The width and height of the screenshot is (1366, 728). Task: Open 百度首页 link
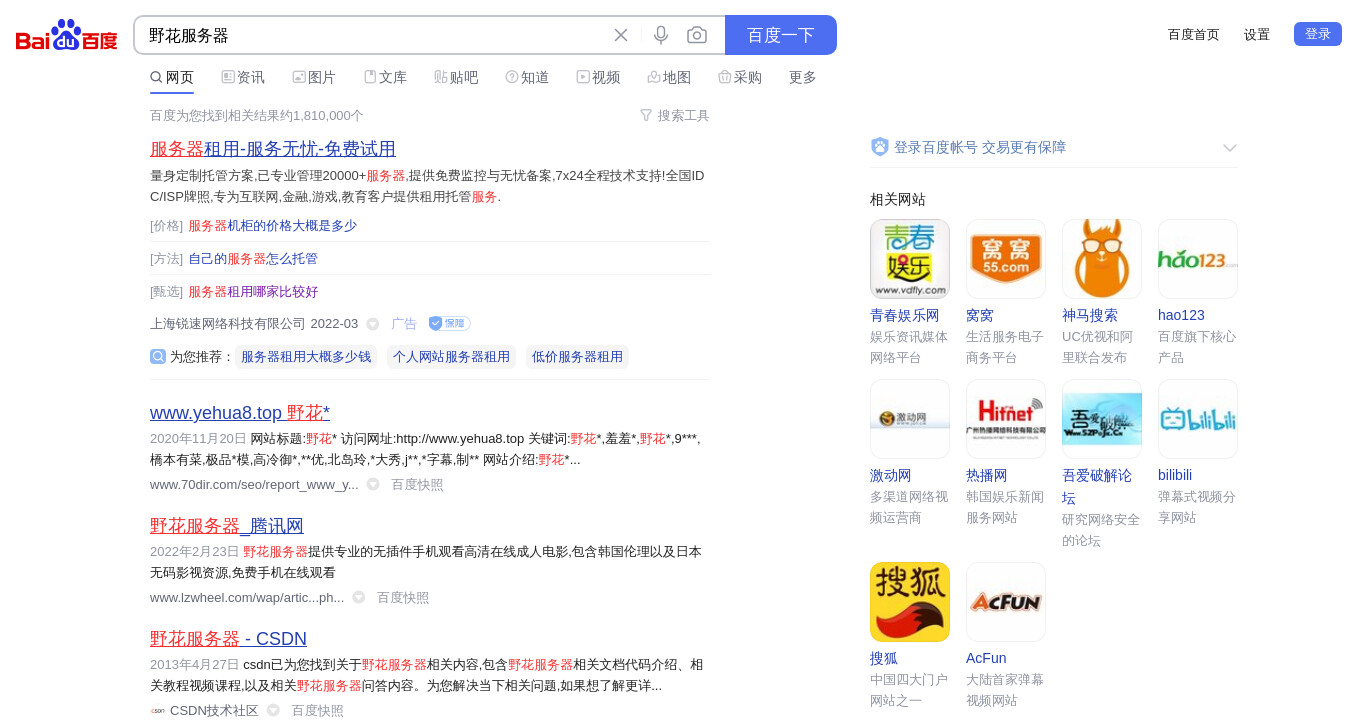click(x=1194, y=34)
